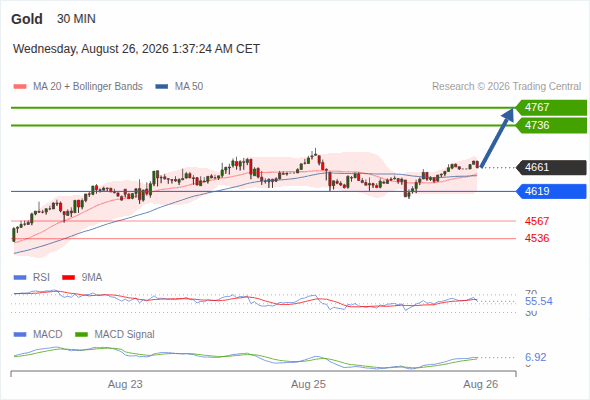Click the MACD blue legend marker
The height and width of the screenshot is (400, 590).
[x=20, y=335]
